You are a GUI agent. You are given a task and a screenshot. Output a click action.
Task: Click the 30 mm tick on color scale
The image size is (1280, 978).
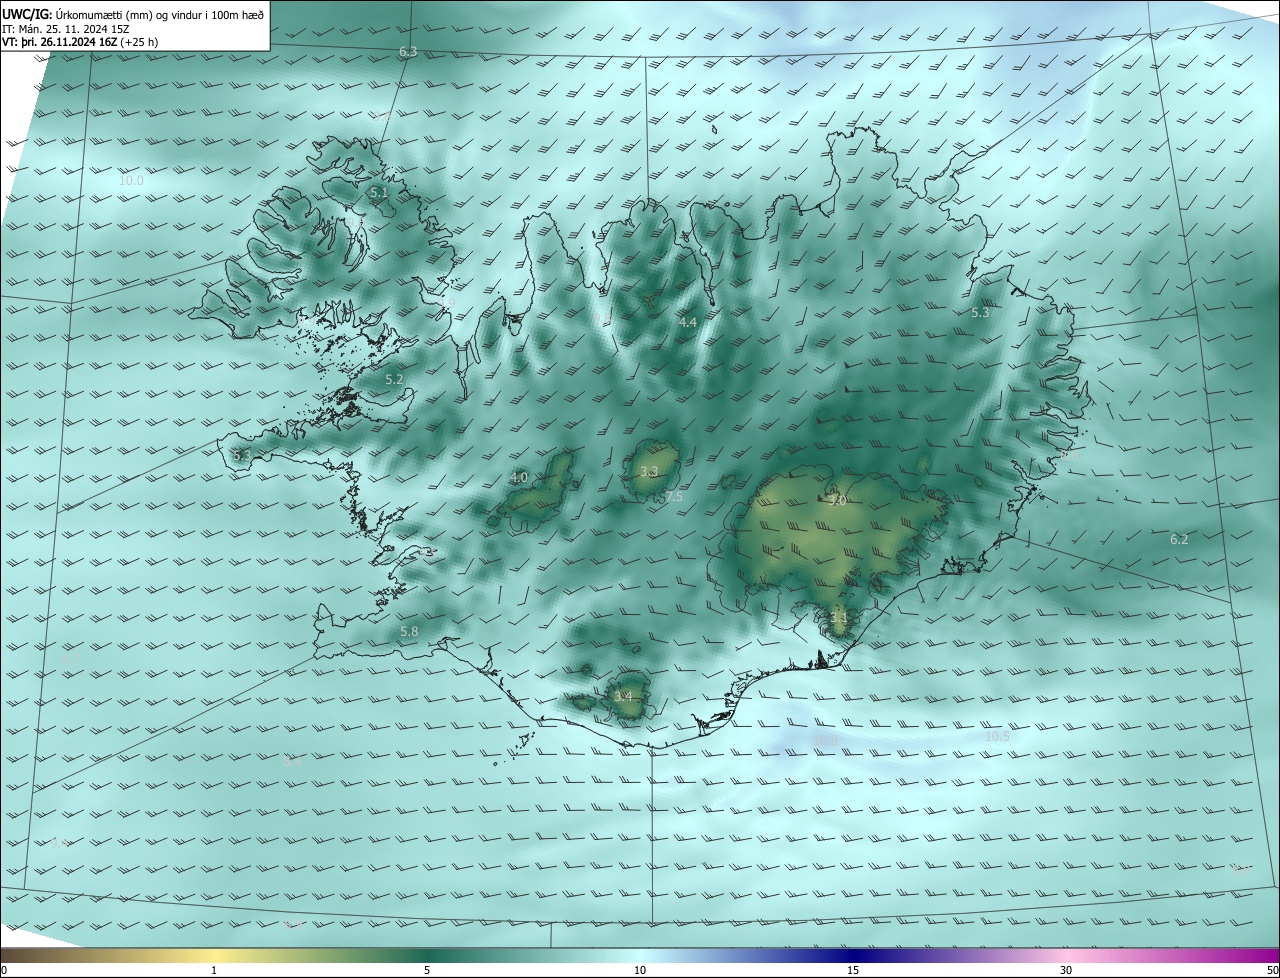[x=1066, y=970]
